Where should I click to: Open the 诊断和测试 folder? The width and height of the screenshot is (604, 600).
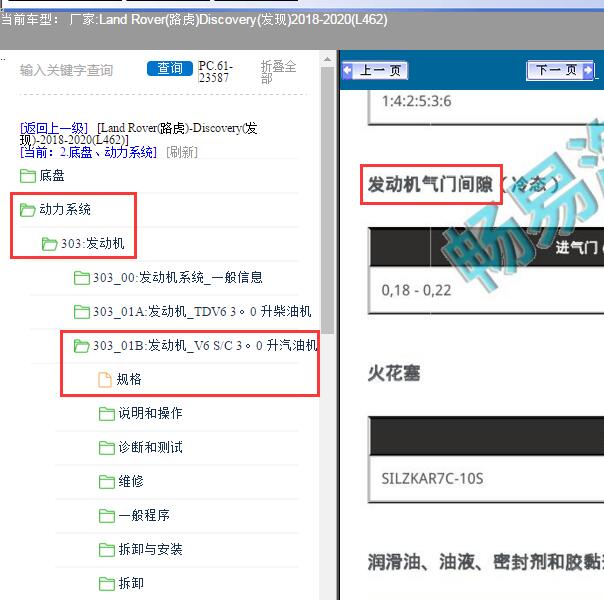tap(150, 447)
